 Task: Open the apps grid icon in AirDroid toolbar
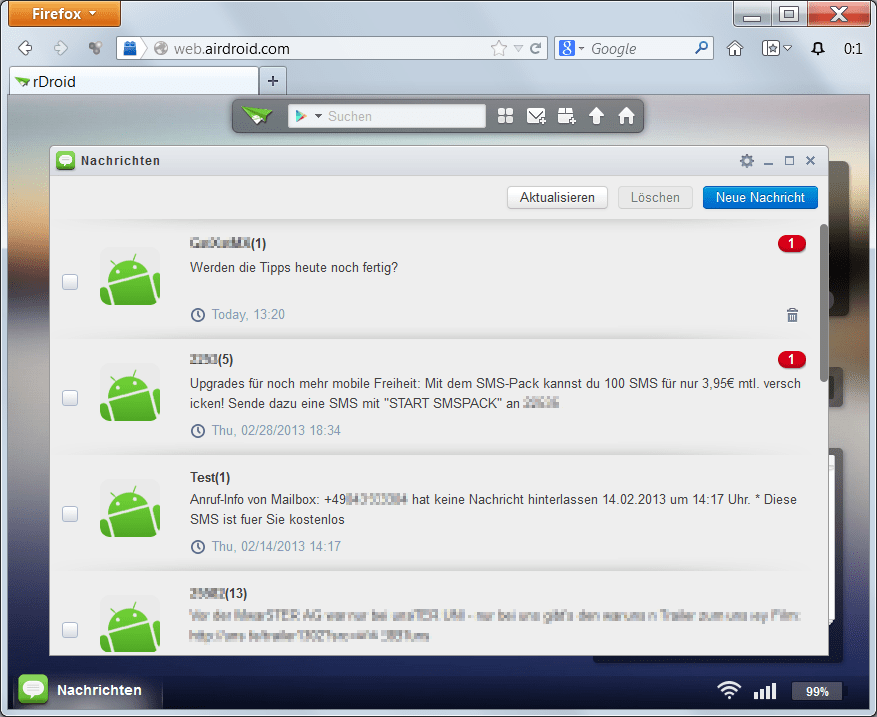(x=505, y=116)
